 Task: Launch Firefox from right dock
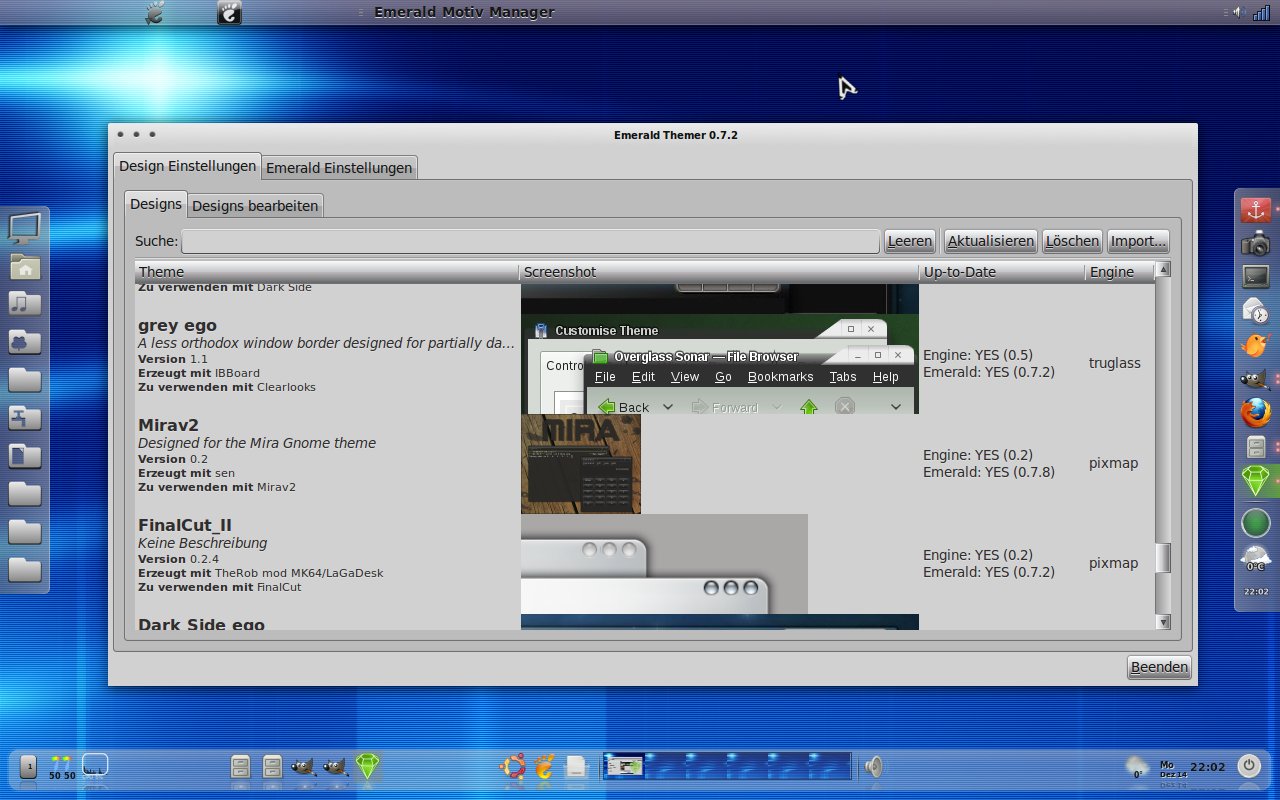(1255, 412)
